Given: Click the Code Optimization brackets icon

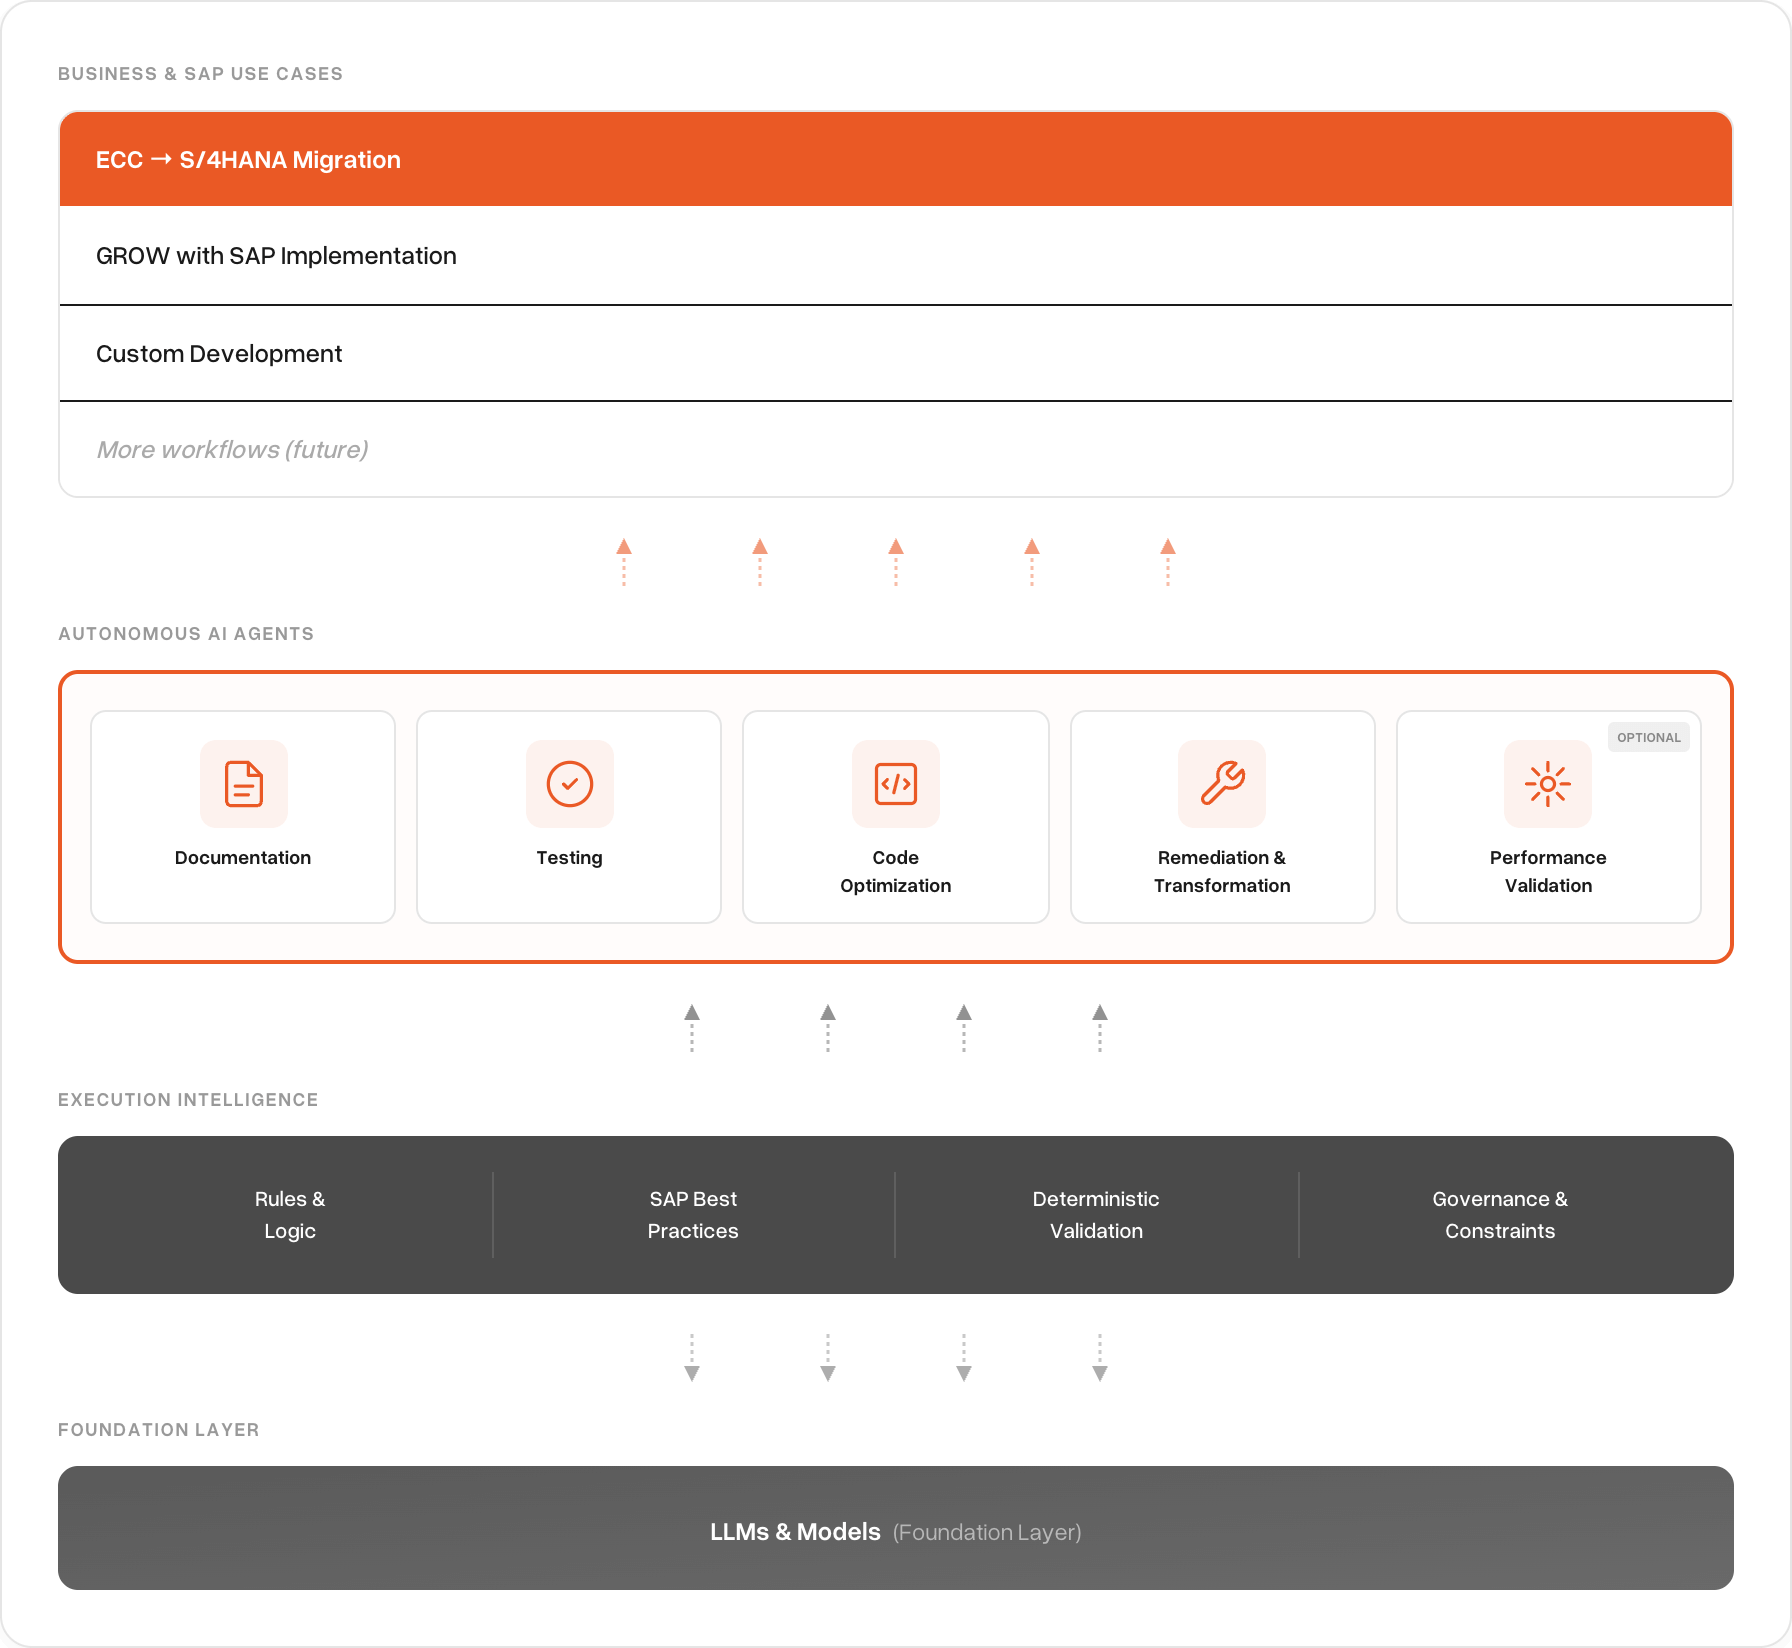Looking at the screenshot, I should (896, 784).
